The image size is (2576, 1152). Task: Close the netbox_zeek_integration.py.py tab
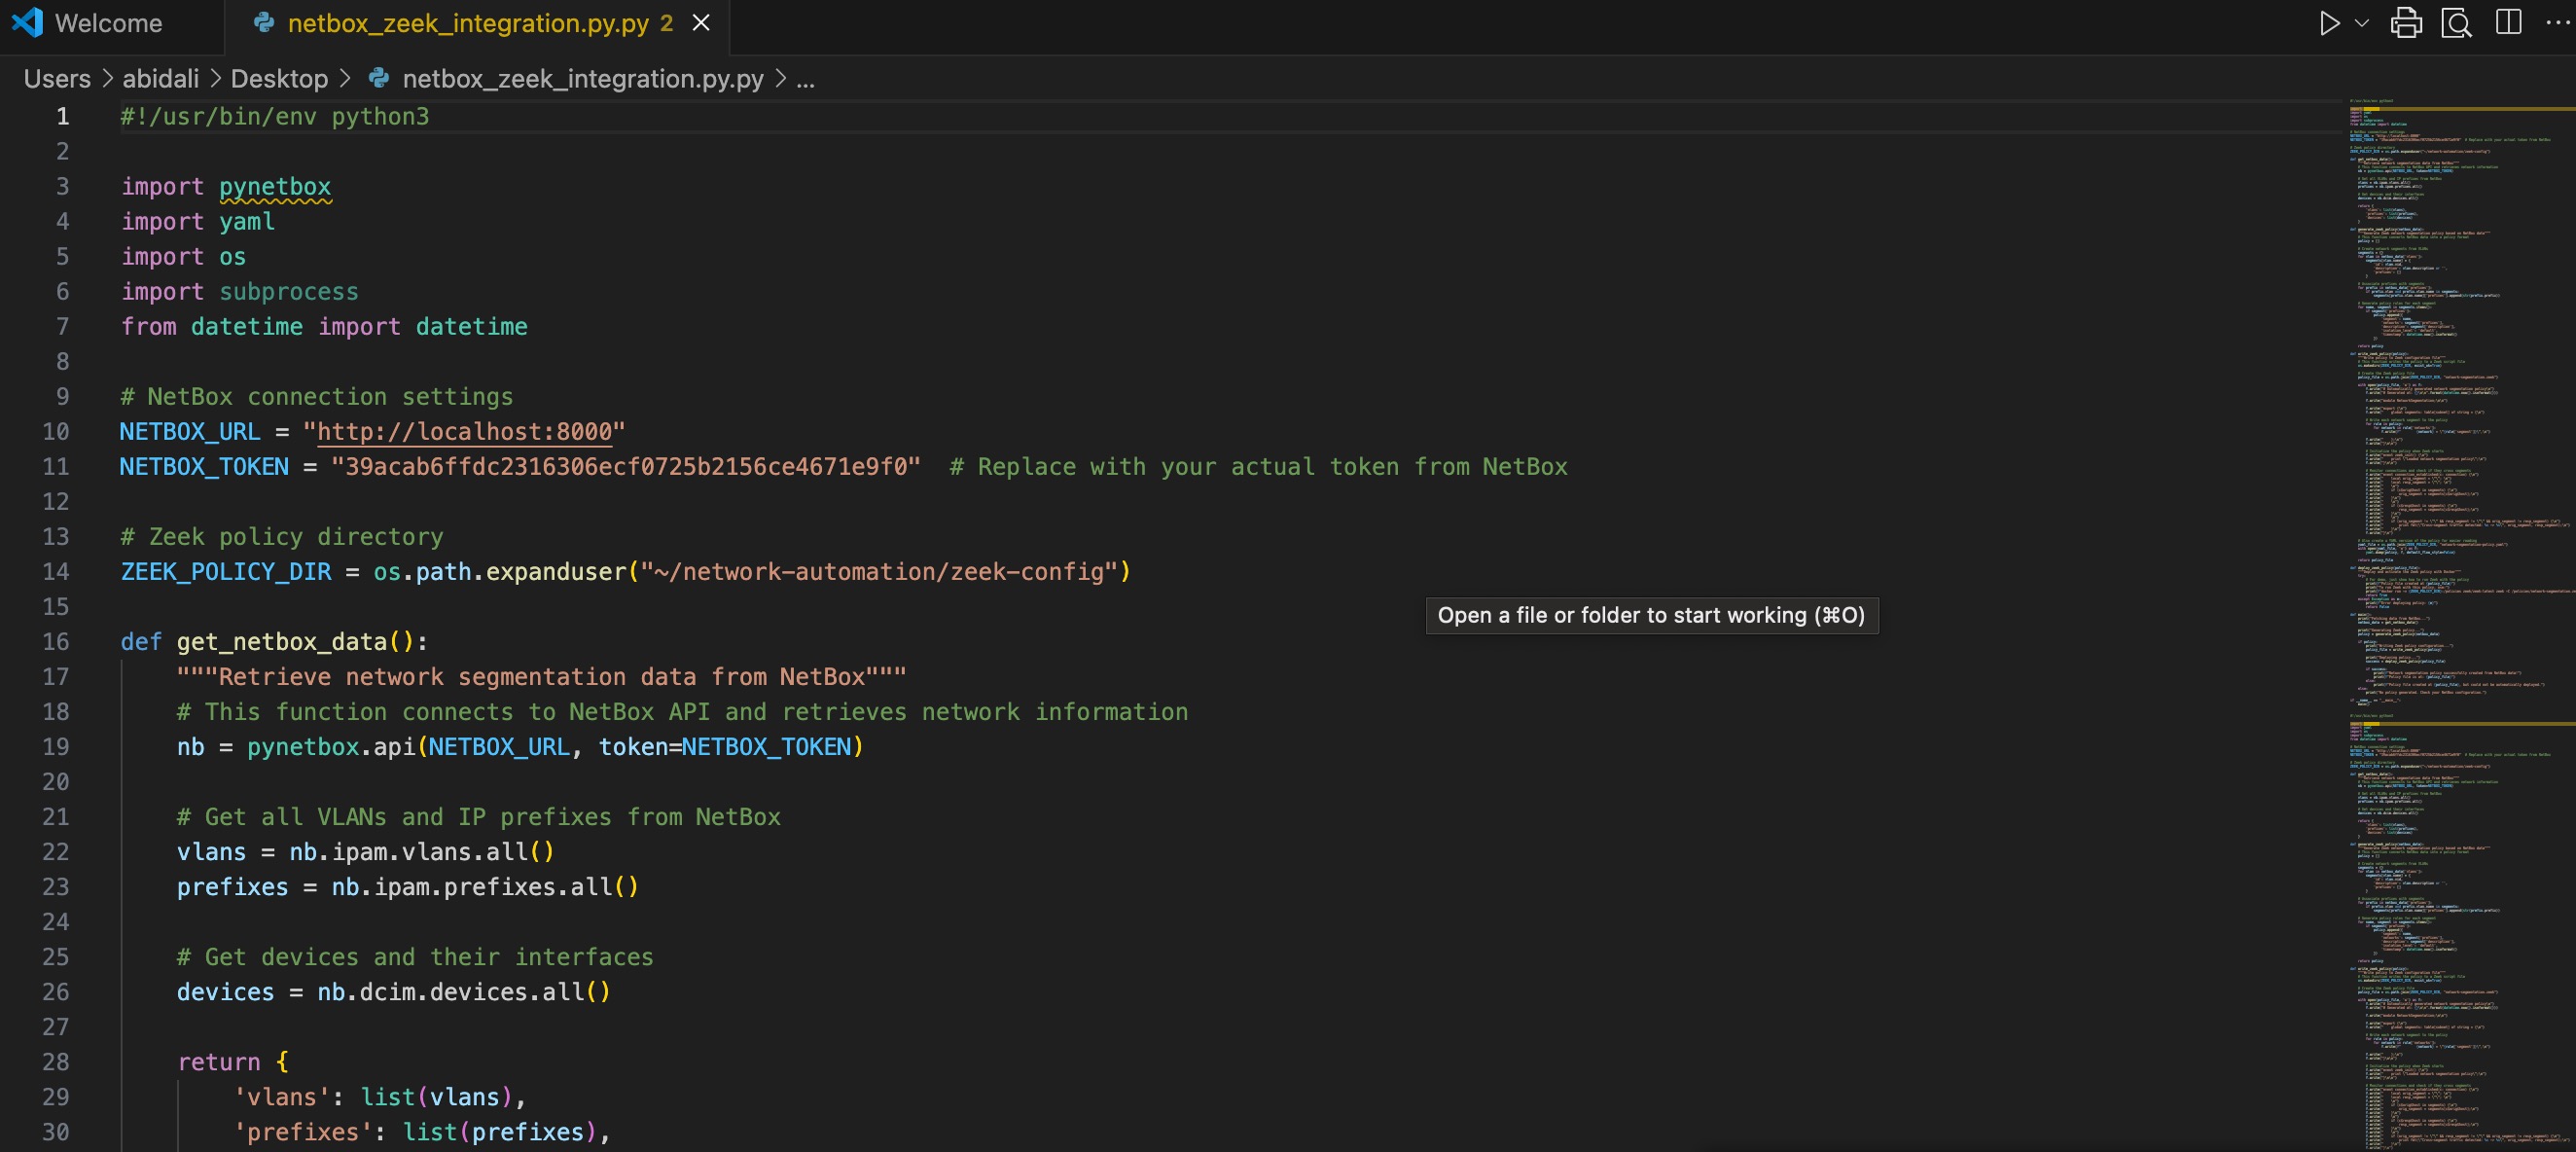tap(702, 23)
